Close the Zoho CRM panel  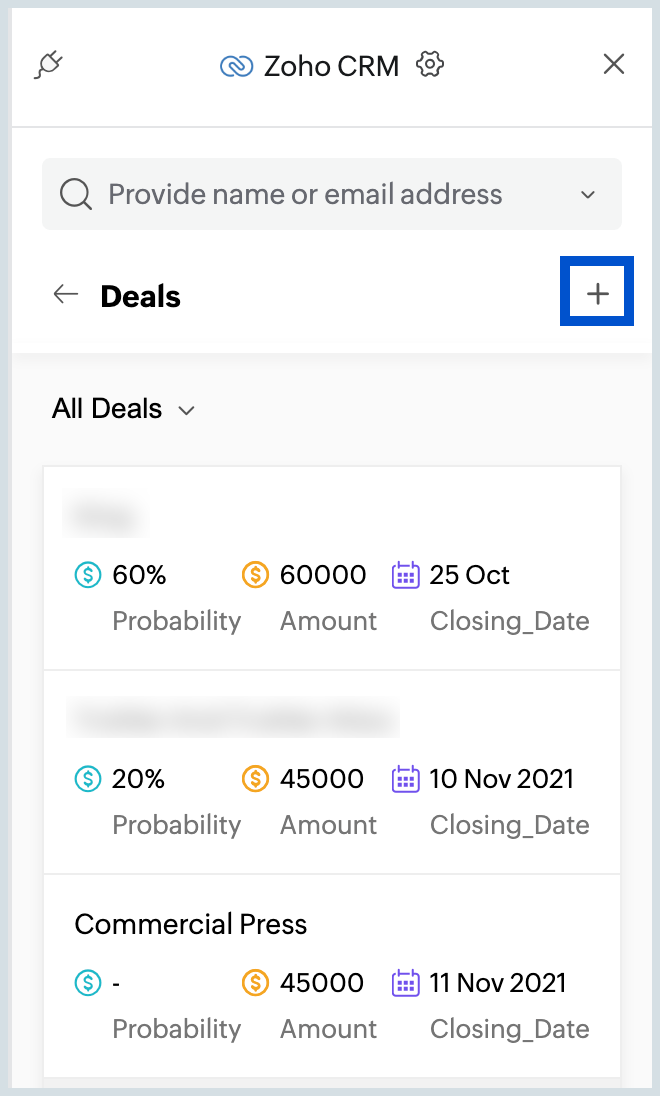click(x=613, y=64)
